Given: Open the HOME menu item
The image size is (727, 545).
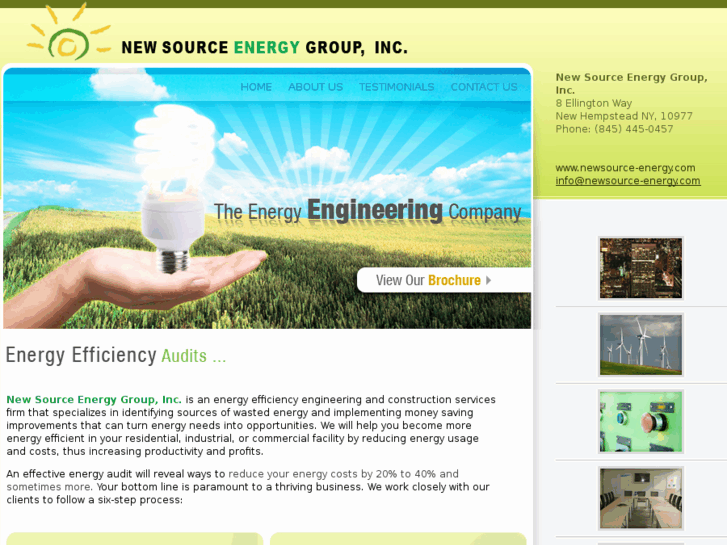Looking at the screenshot, I should [256, 87].
